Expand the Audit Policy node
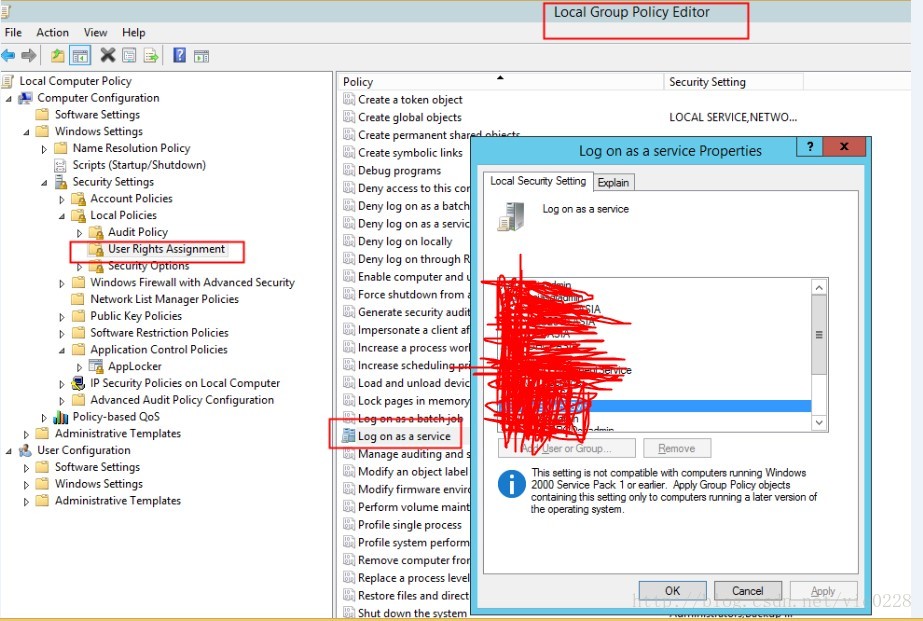Screen dimensions: 923x621 pos(79,234)
